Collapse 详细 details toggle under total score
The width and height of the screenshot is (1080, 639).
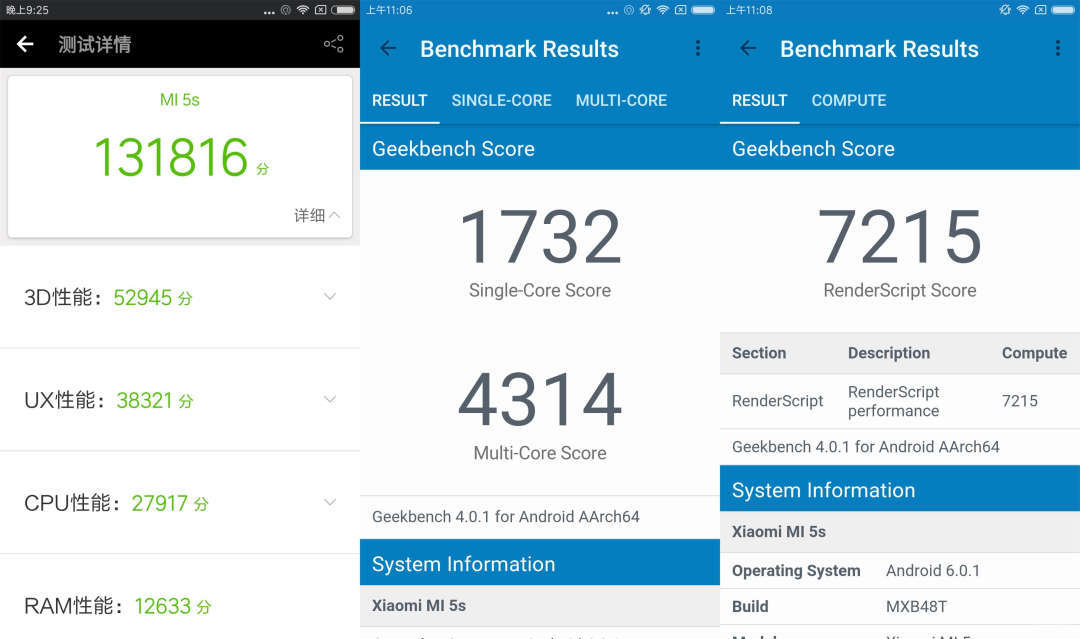tap(317, 216)
